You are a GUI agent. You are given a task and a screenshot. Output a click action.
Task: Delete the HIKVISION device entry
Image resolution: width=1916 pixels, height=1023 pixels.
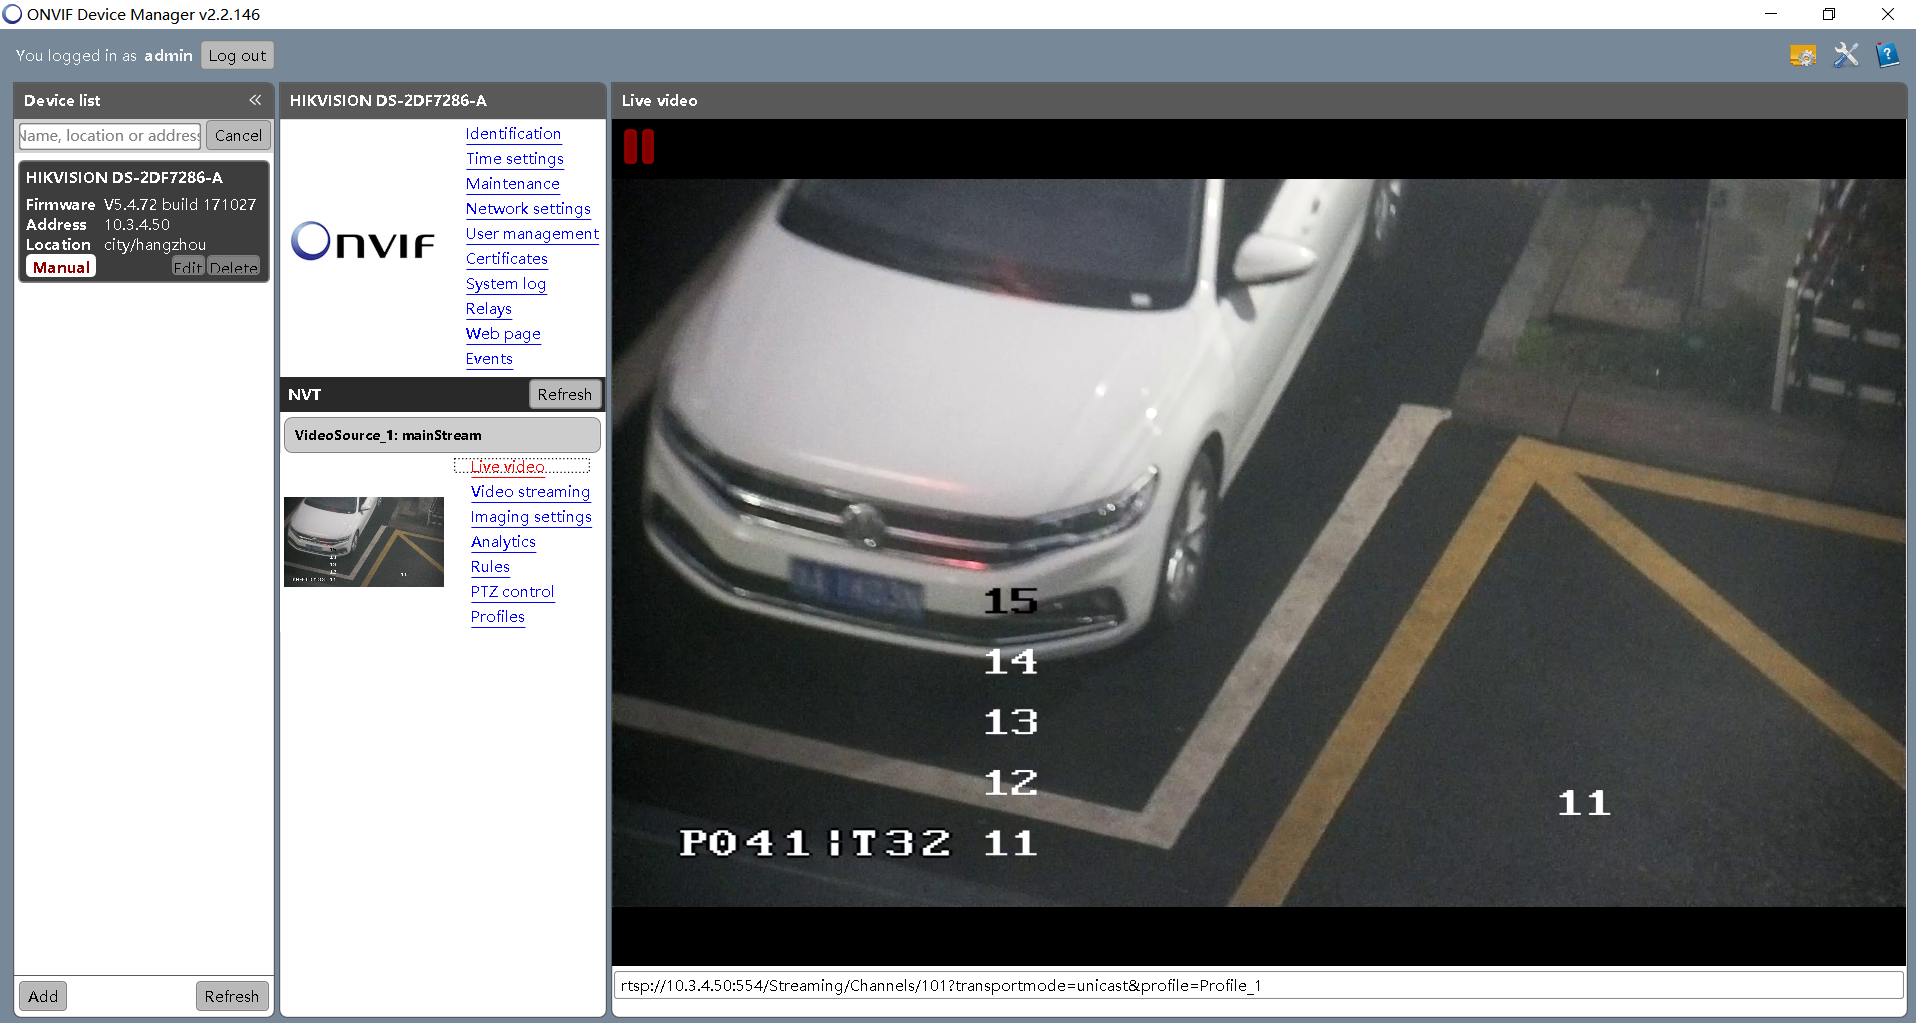point(234,268)
